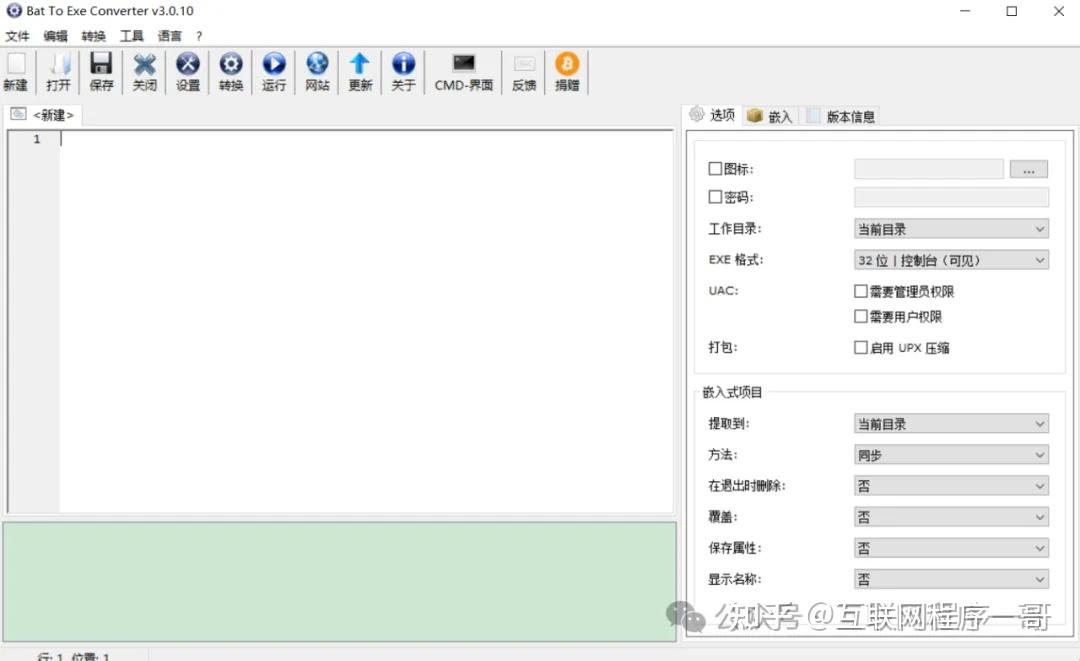Open the CMD-界面 console icon
The width and height of the screenshot is (1080, 661).
(464, 64)
